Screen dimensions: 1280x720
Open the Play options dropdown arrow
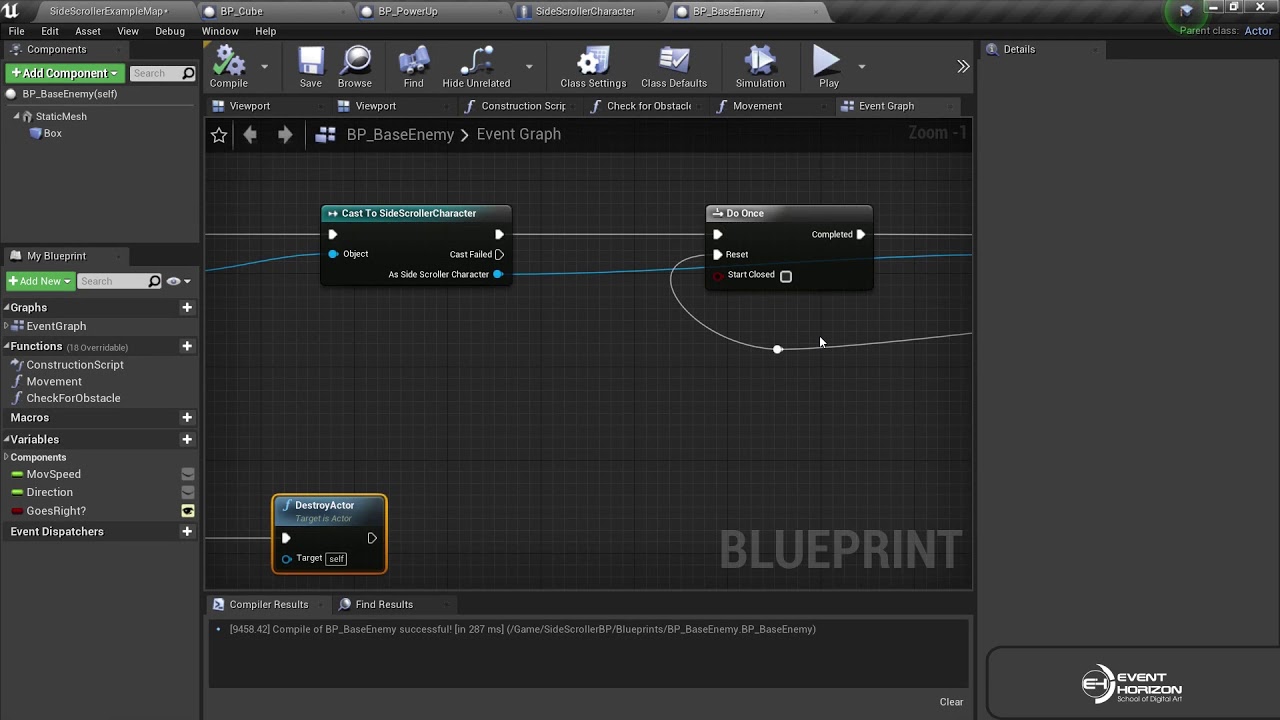(861, 67)
